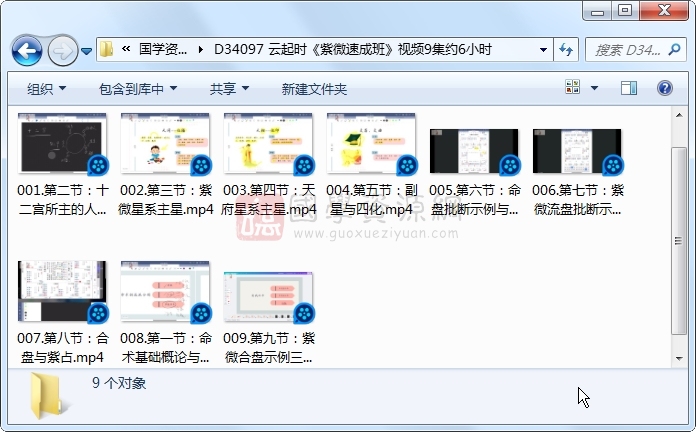
Task: Change view with the view icon
Action: (x=573, y=87)
